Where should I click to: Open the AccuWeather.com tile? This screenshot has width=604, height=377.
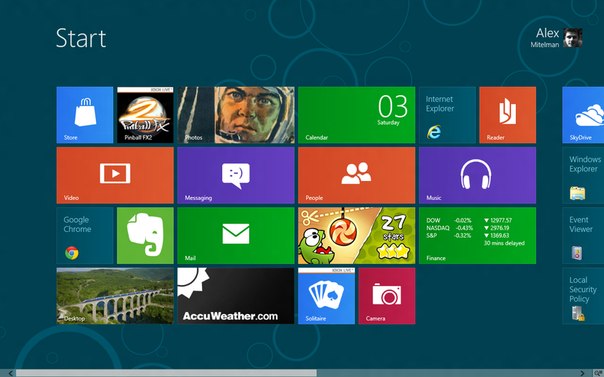point(236,296)
